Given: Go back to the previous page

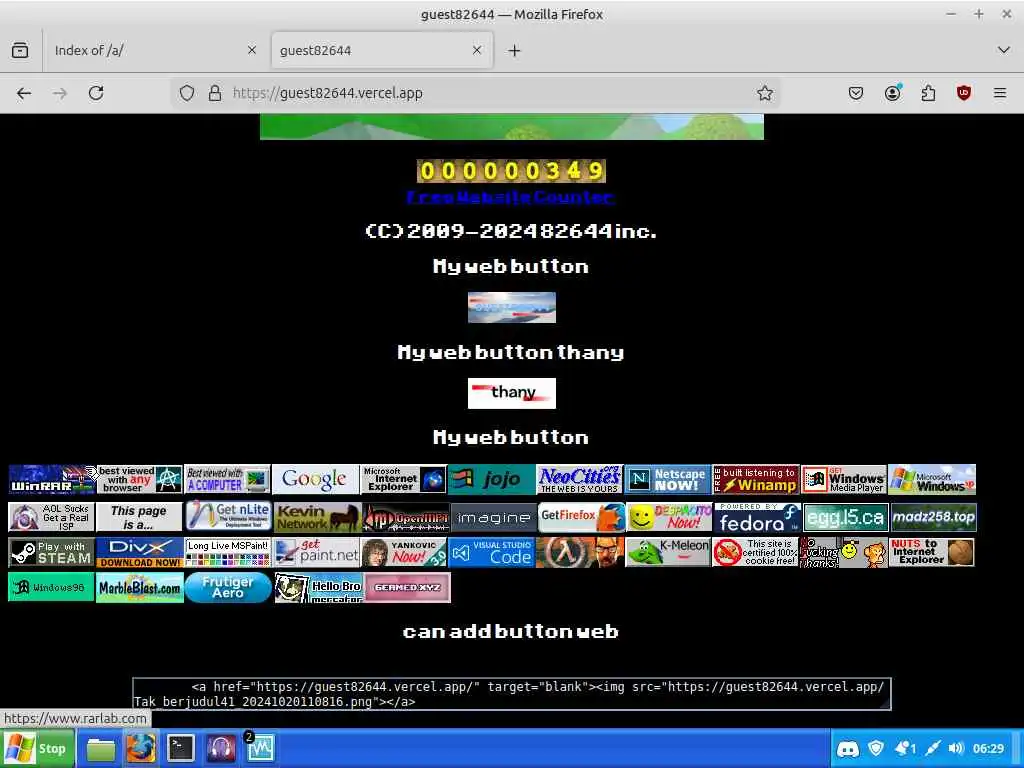Looking at the screenshot, I should [x=24, y=93].
